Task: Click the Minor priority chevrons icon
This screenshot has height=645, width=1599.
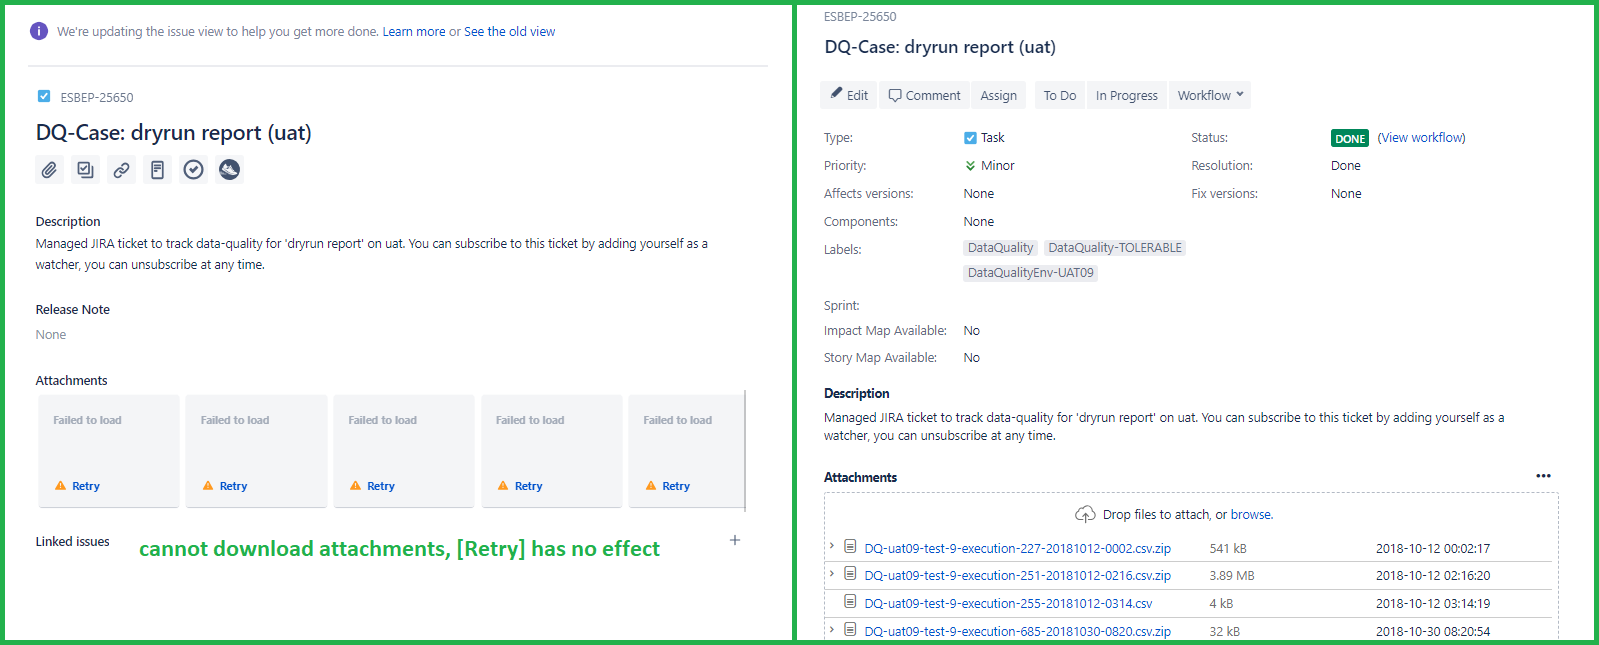Action: pyautogui.click(x=970, y=166)
